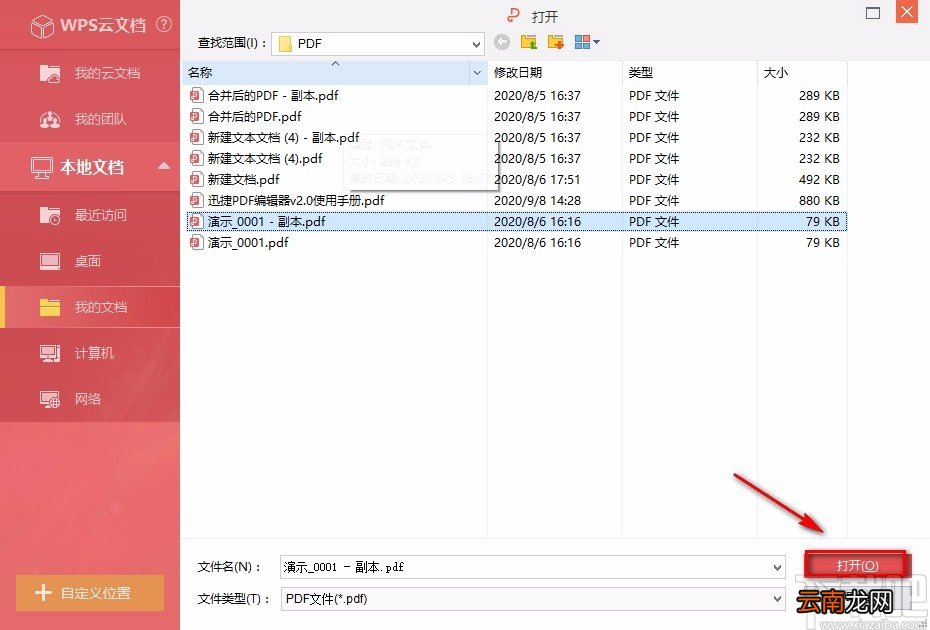Open the 文件类型 PDF文件(*.pdf) dropdown
930x630 pixels.
533,599
